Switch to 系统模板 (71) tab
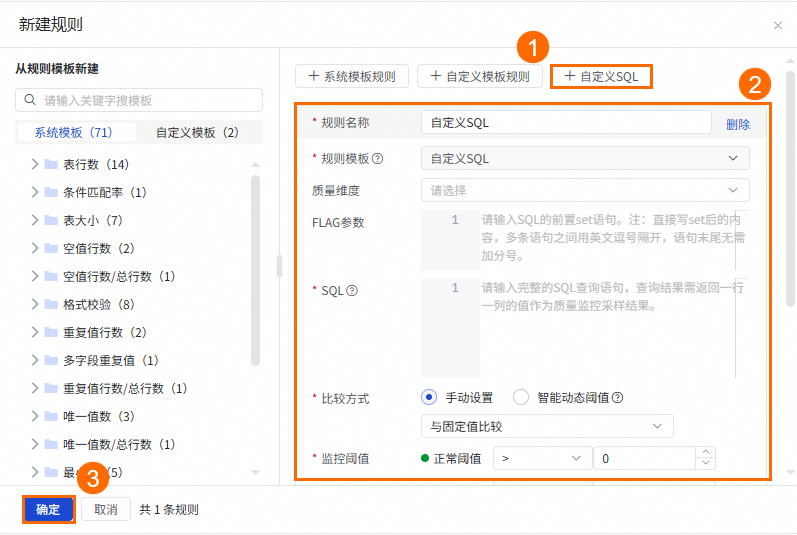 [73, 133]
